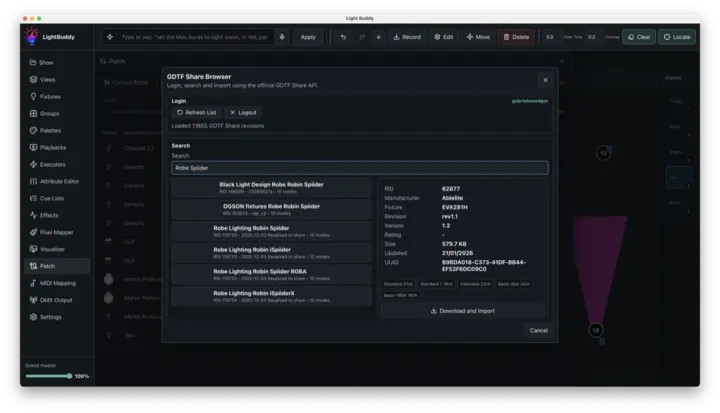Screen dimensions: 720x413
Task: Click fixture marker 12 in visualiser
Action: pos(603,153)
